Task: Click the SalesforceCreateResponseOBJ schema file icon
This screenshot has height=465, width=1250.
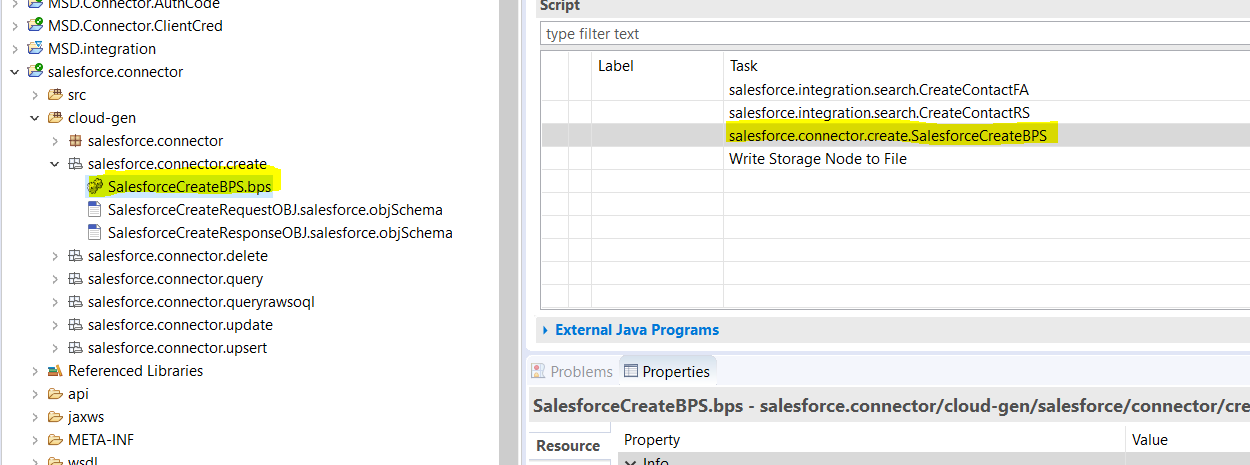Action: click(96, 232)
